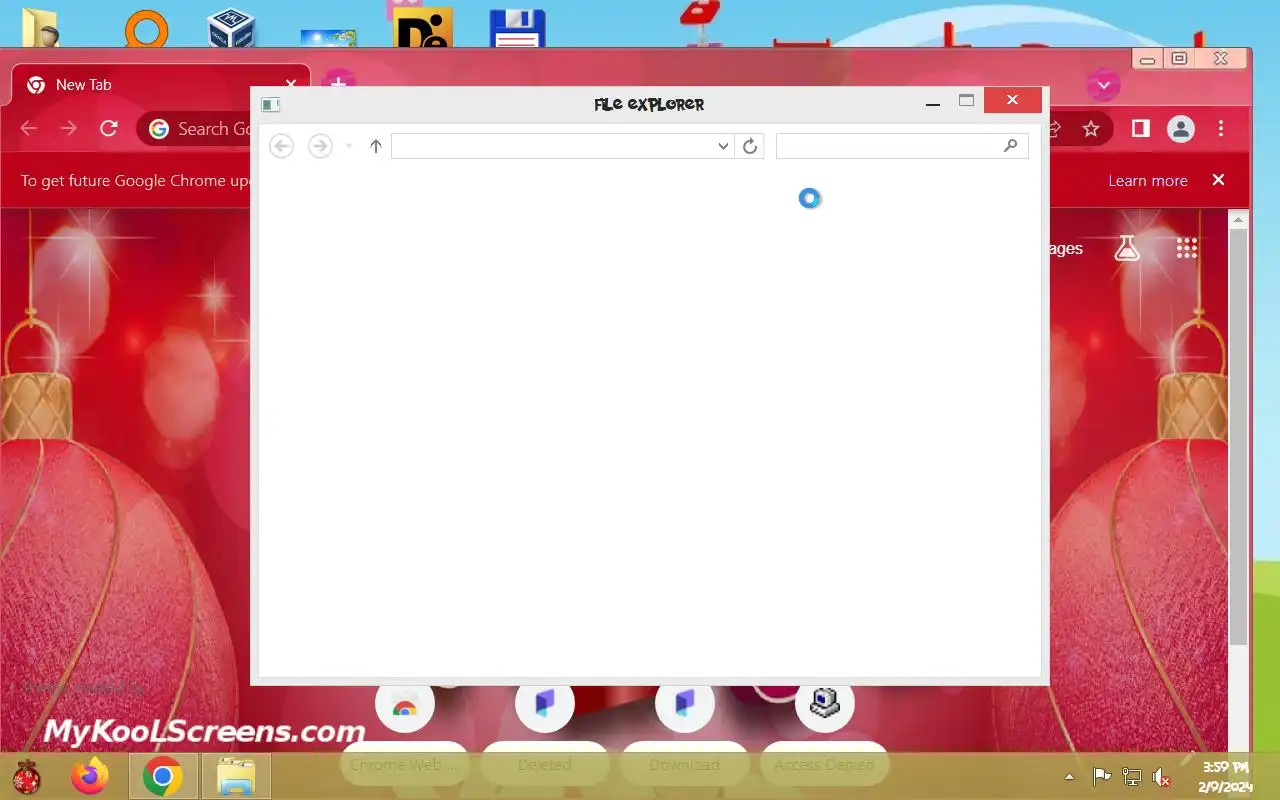Open Action Center flag icon

(1101, 776)
